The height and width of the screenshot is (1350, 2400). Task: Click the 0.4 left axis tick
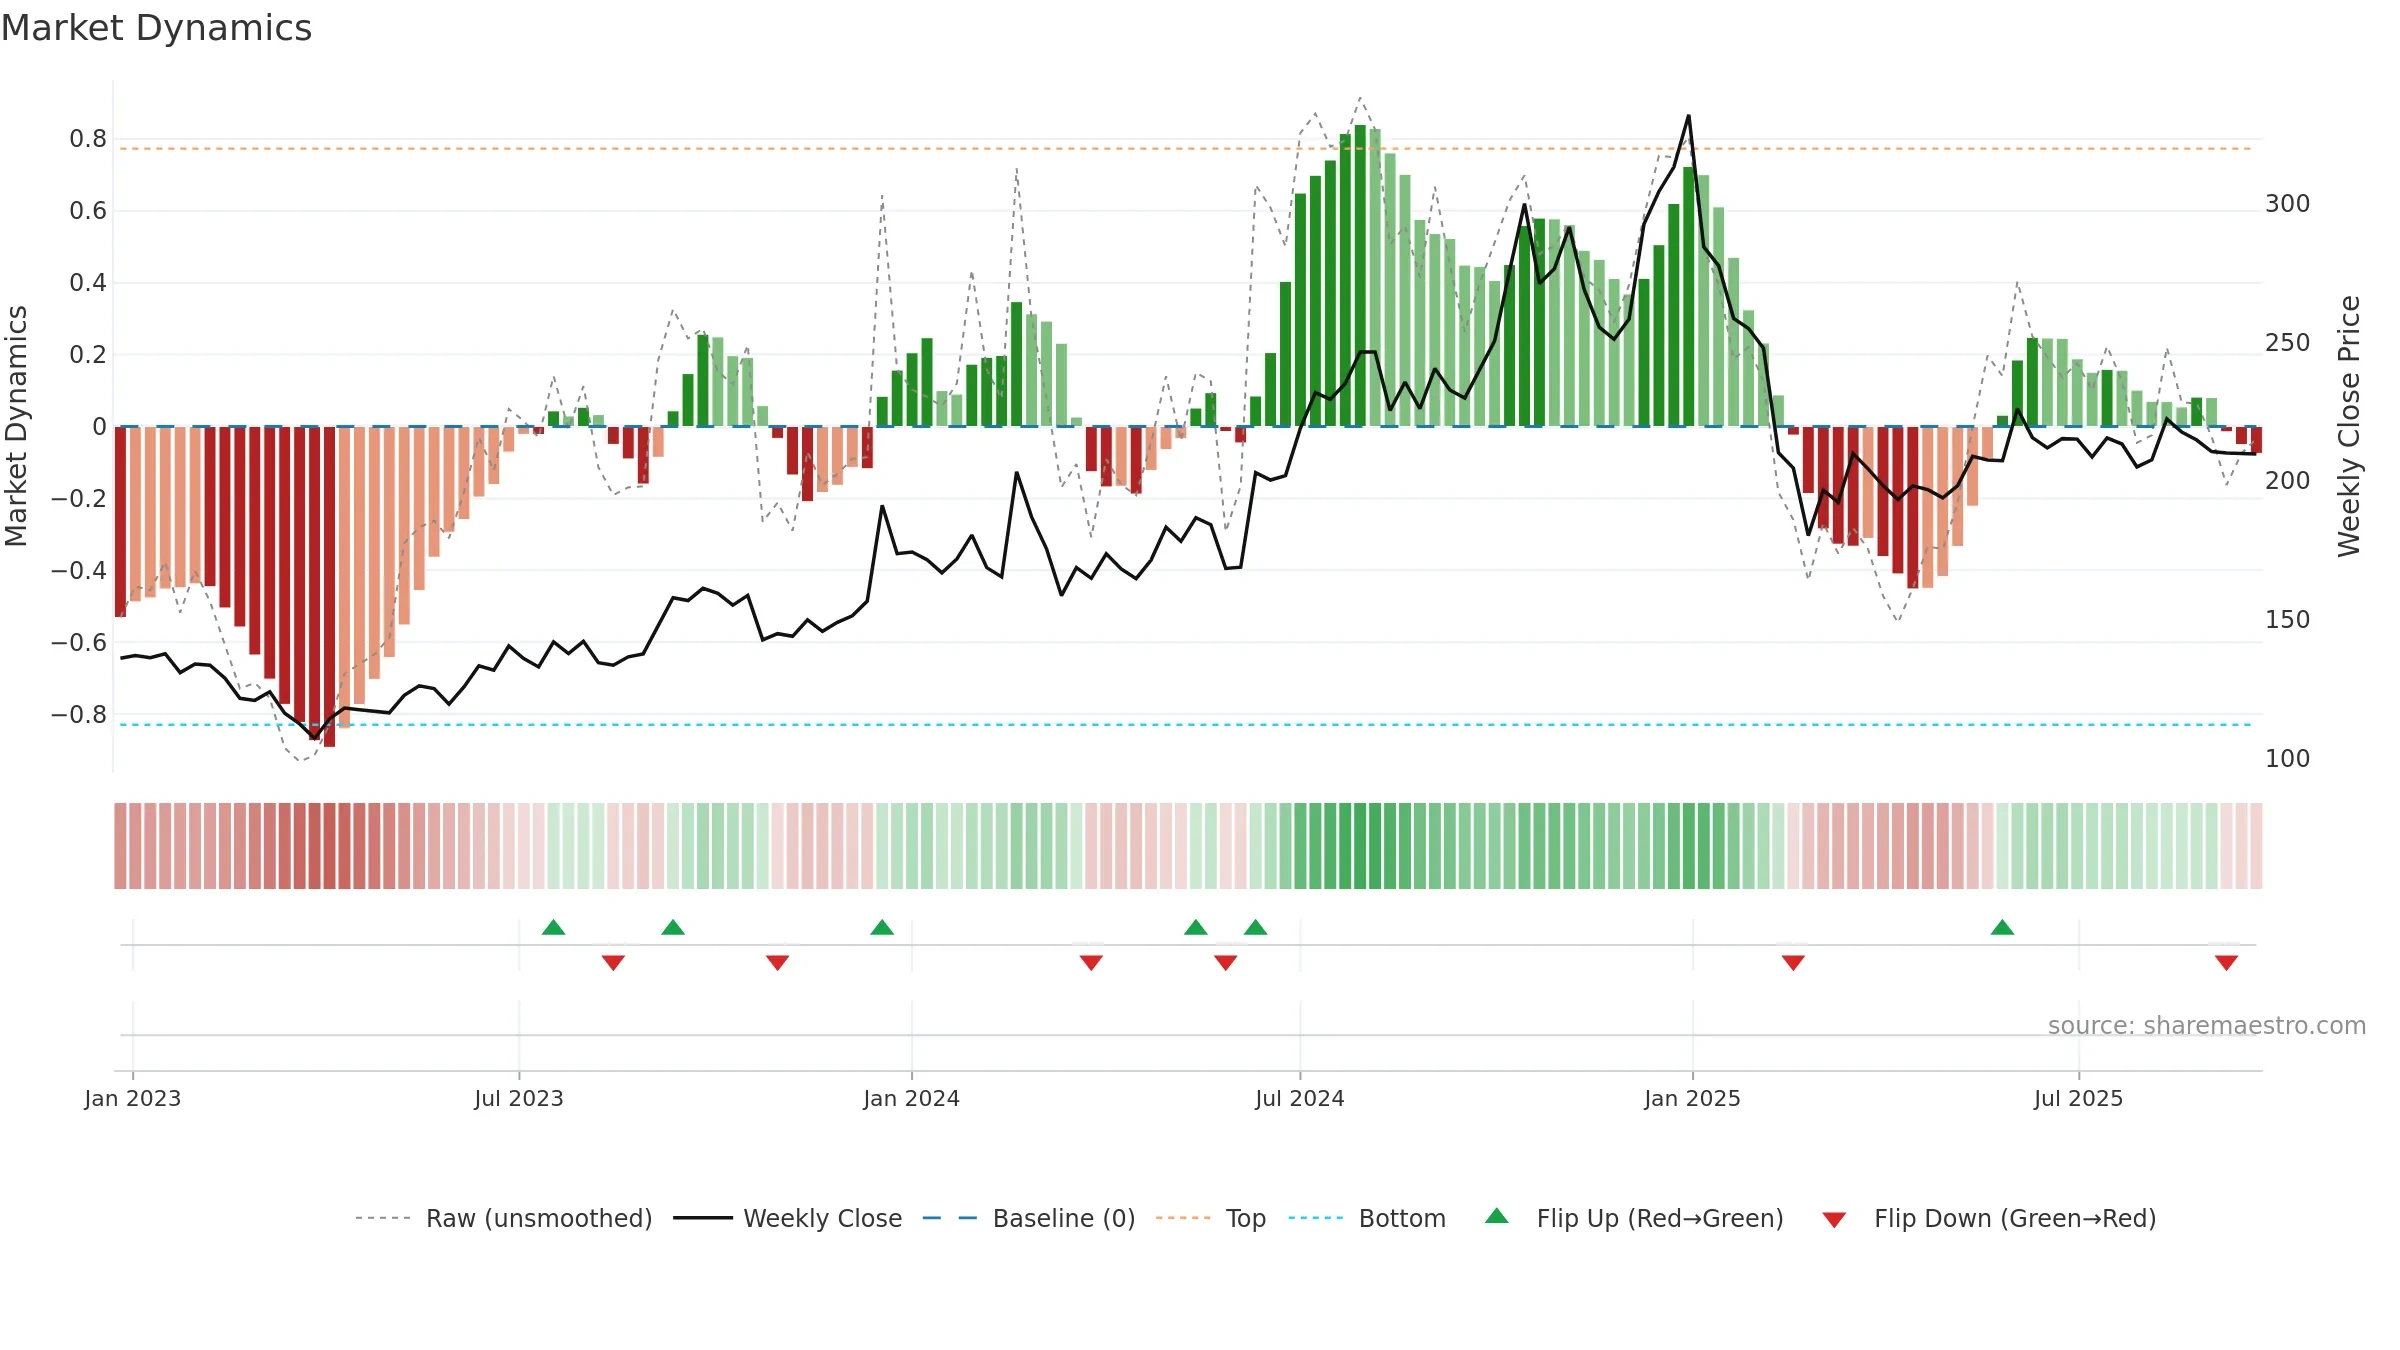[88, 283]
